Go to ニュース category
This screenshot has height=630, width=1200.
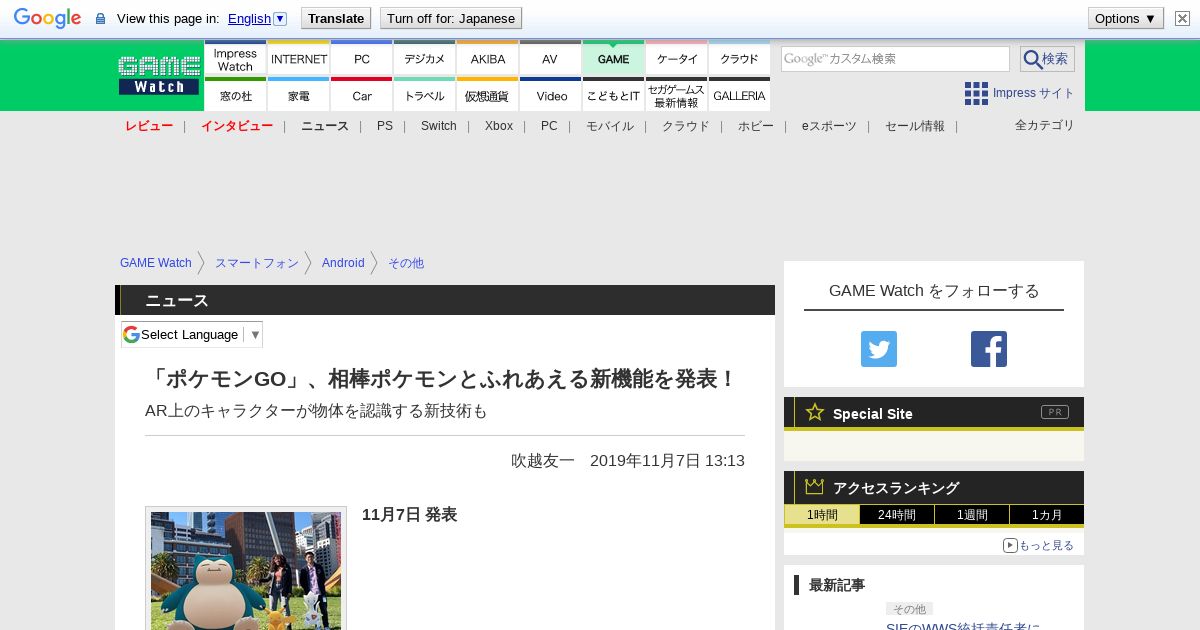click(325, 126)
